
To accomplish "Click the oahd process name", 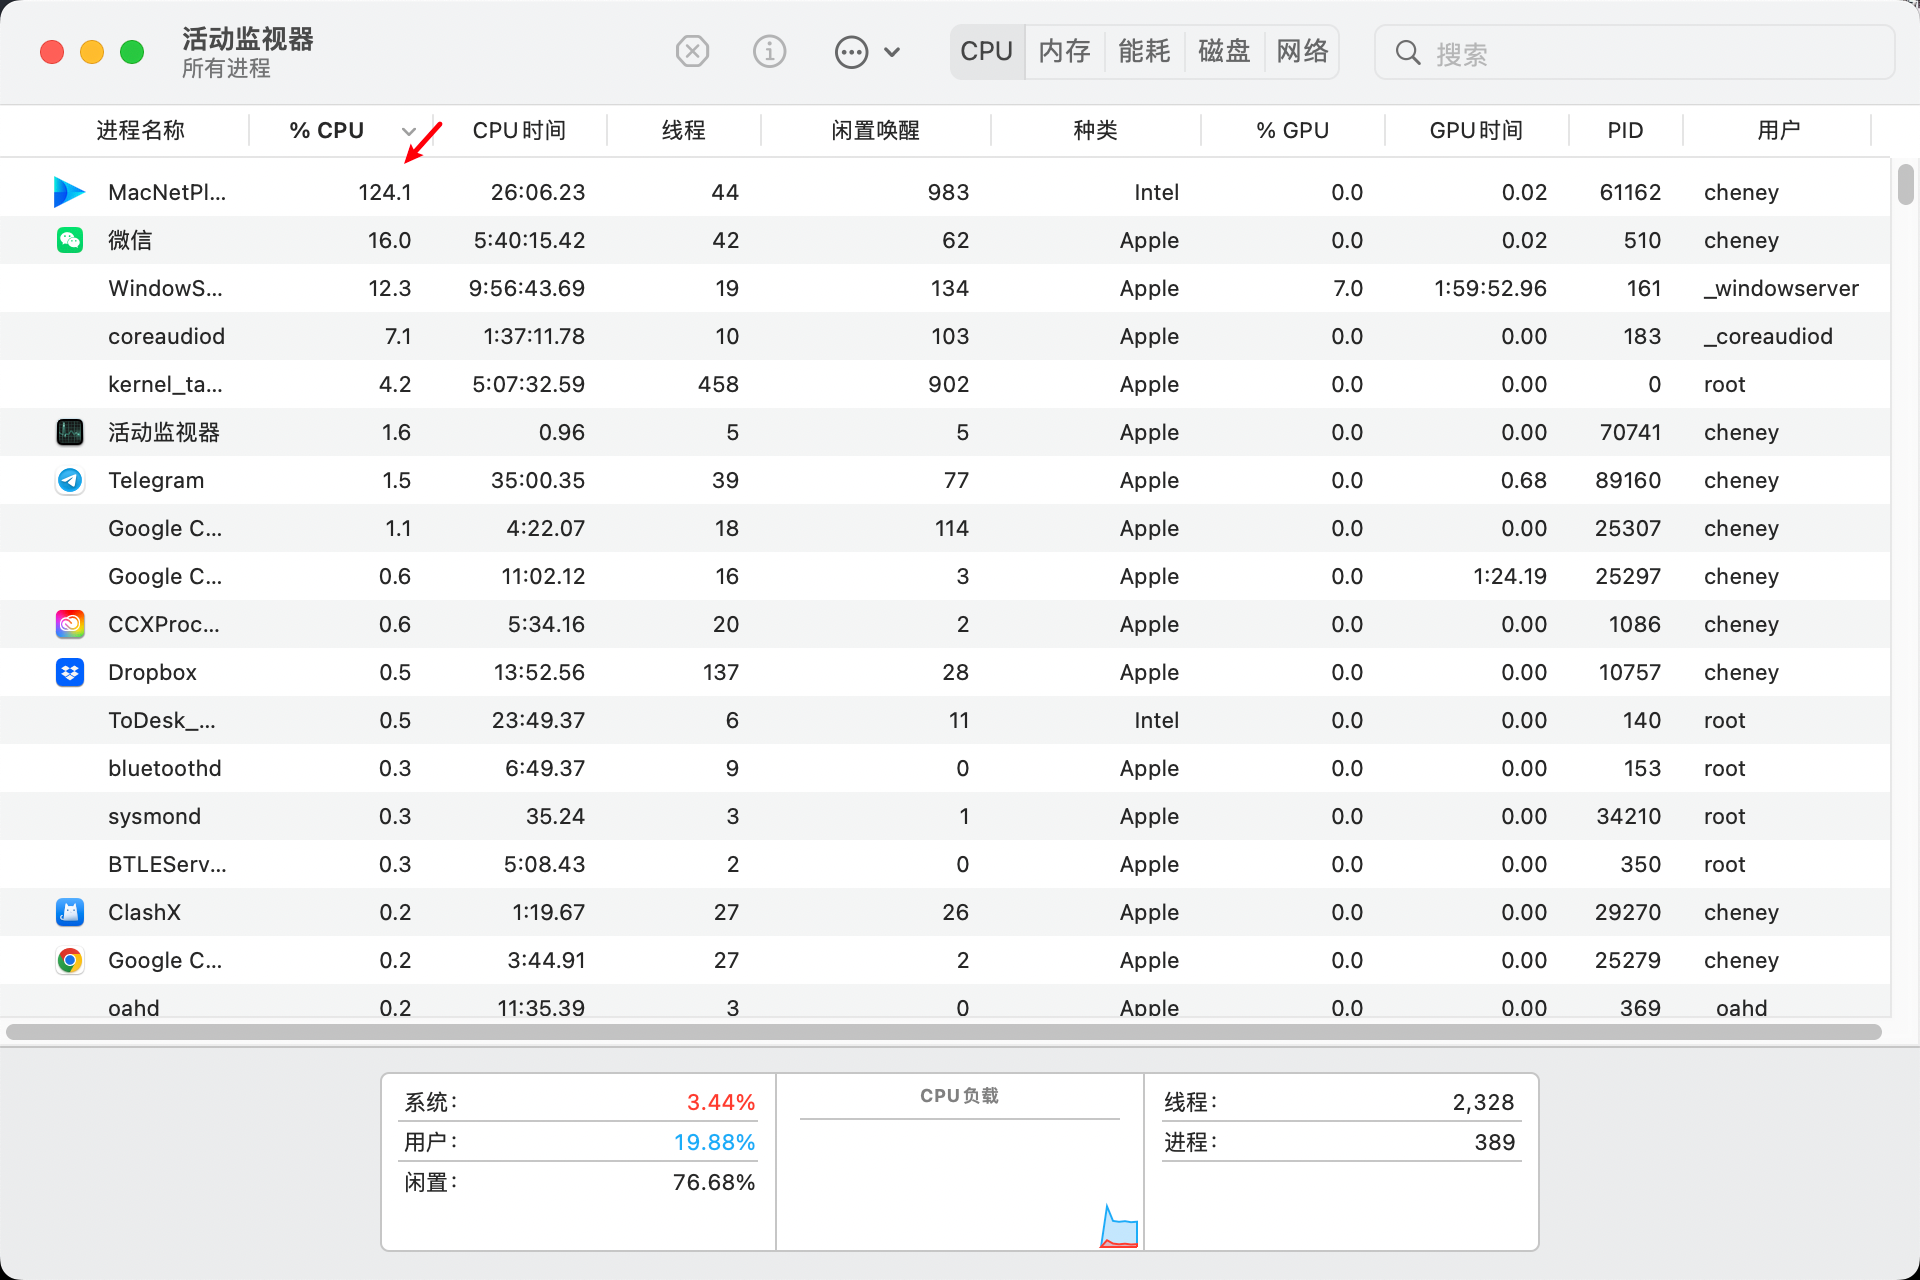I will (134, 1007).
